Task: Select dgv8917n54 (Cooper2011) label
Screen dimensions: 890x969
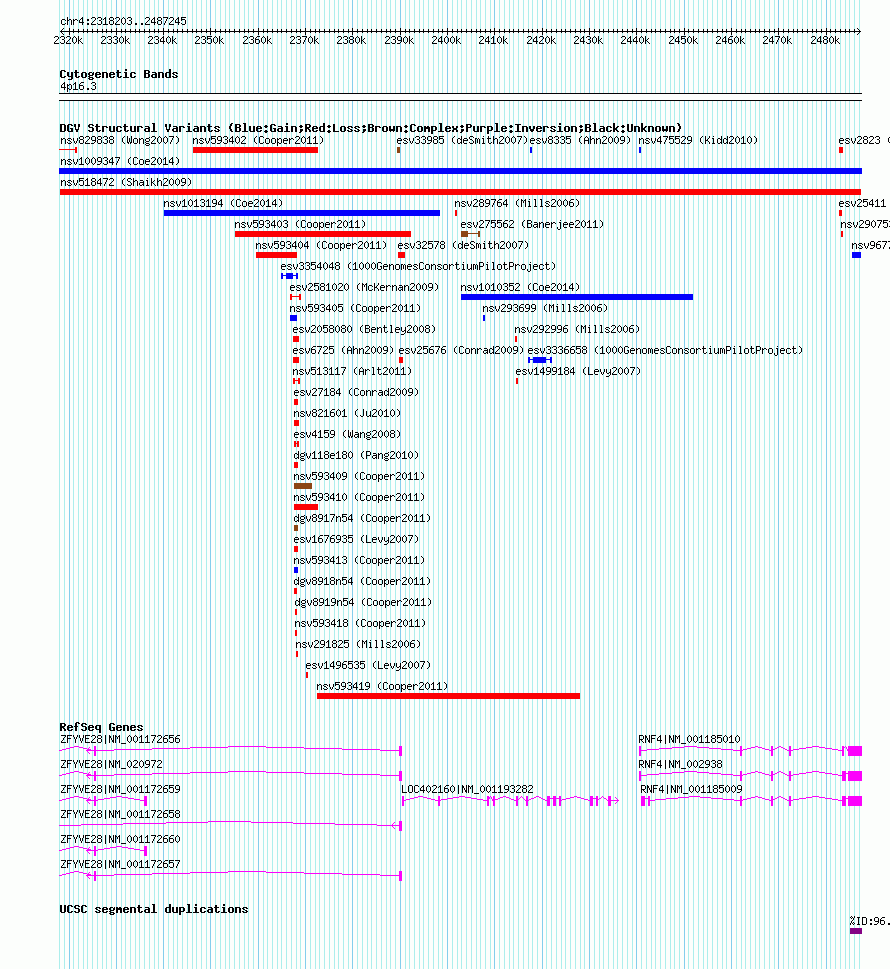Action: (362, 518)
